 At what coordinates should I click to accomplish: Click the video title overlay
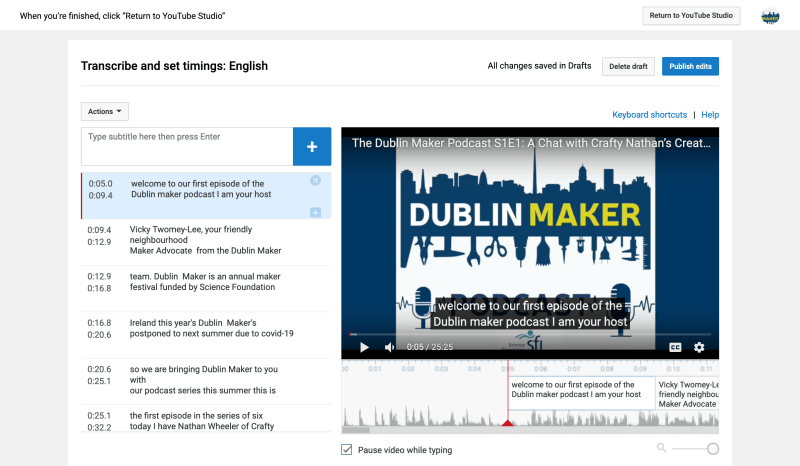click(x=531, y=143)
